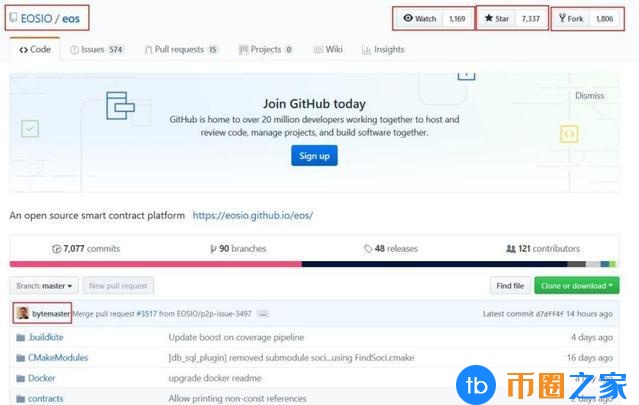The height and width of the screenshot is (405, 639).
Task: Expand the commit message ellipsis
Action: pyautogui.click(x=263, y=314)
